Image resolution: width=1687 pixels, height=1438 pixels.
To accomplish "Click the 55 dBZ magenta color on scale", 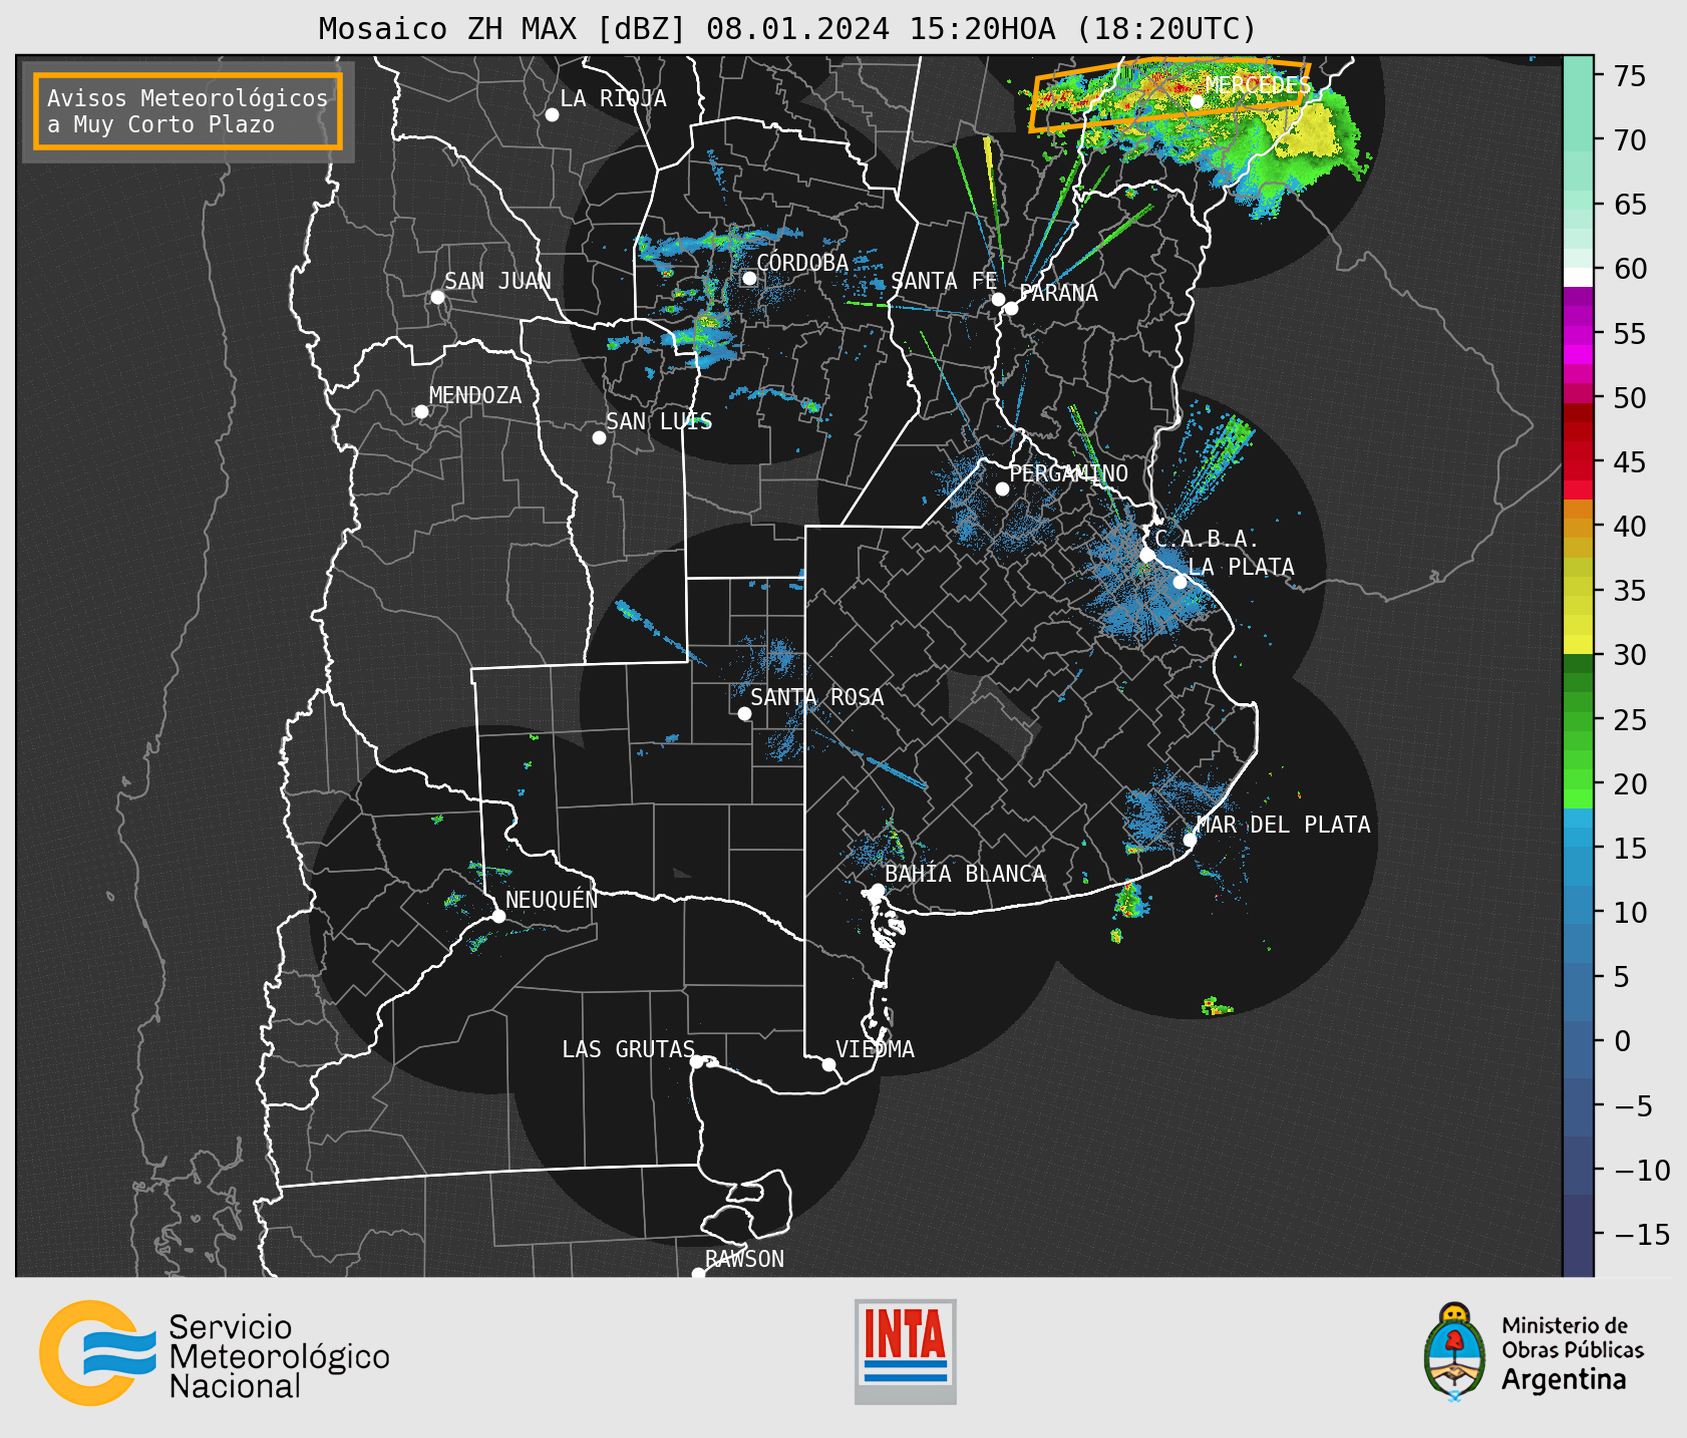I will [x=1578, y=334].
